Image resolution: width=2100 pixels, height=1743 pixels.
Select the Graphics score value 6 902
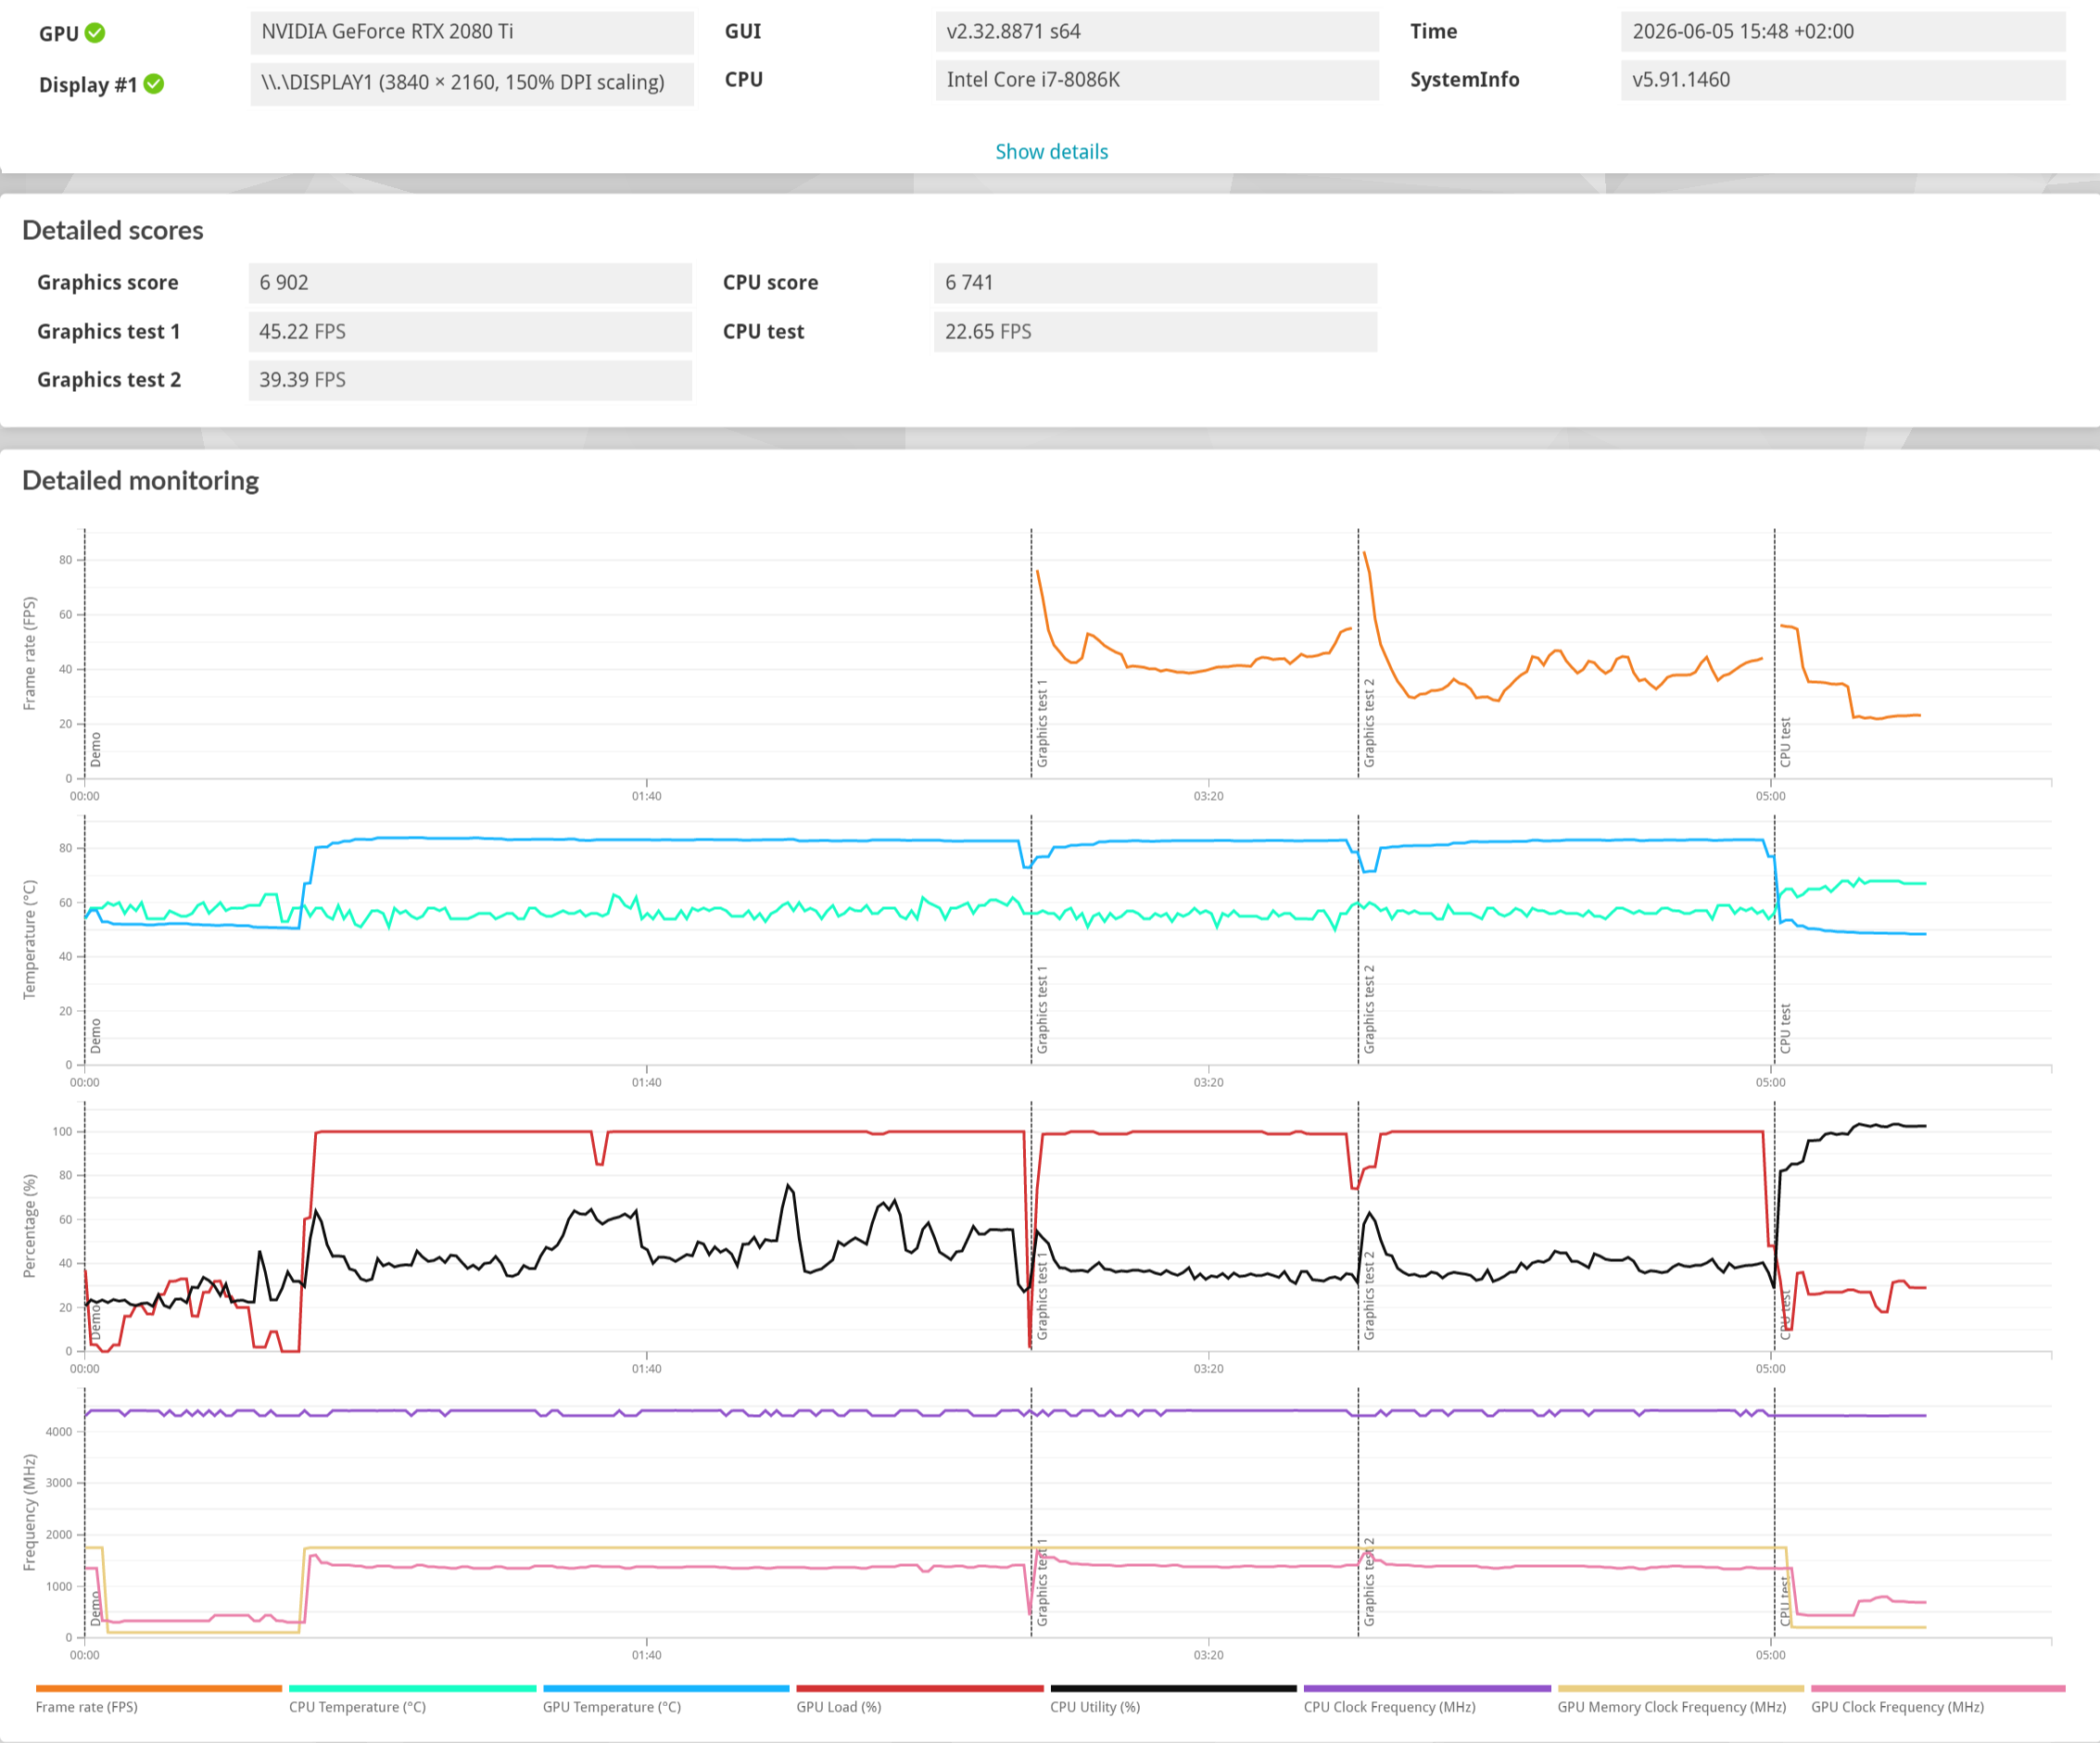coord(470,283)
